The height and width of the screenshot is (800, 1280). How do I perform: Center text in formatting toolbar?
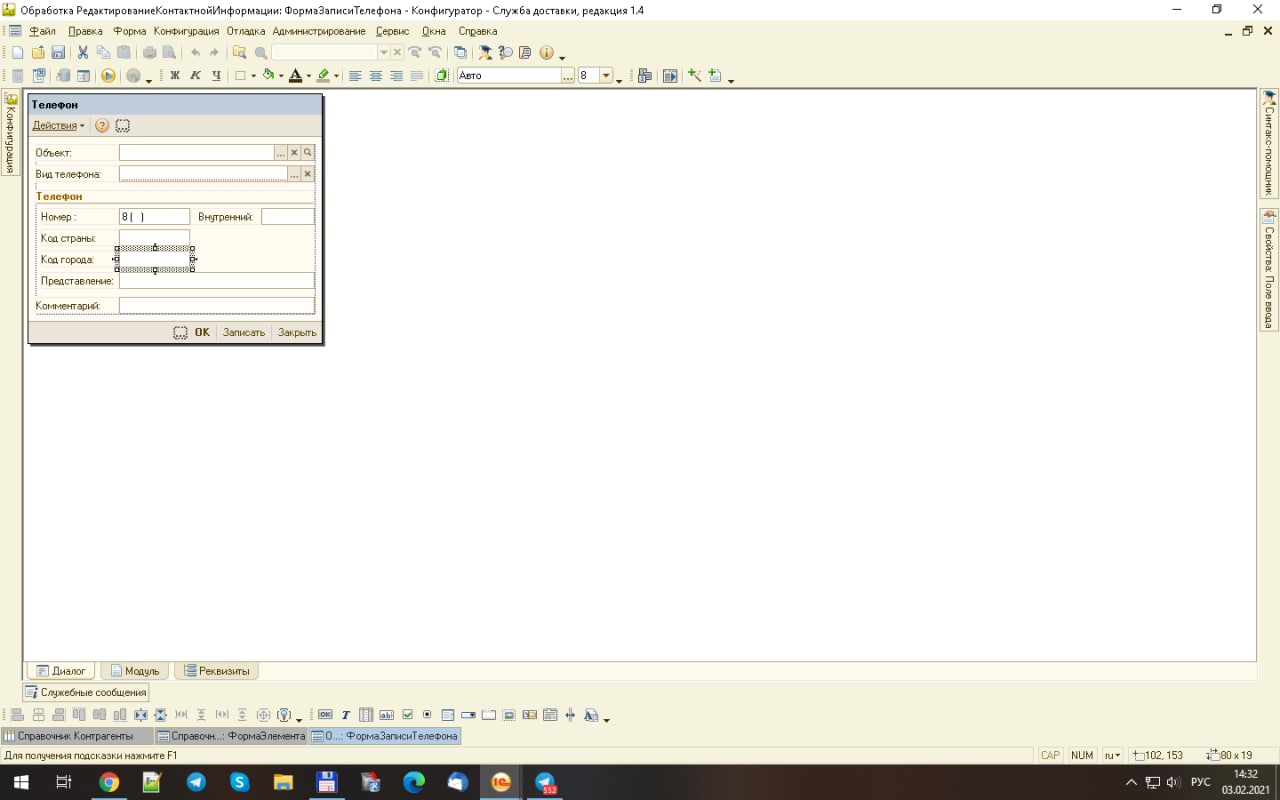[x=376, y=76]
